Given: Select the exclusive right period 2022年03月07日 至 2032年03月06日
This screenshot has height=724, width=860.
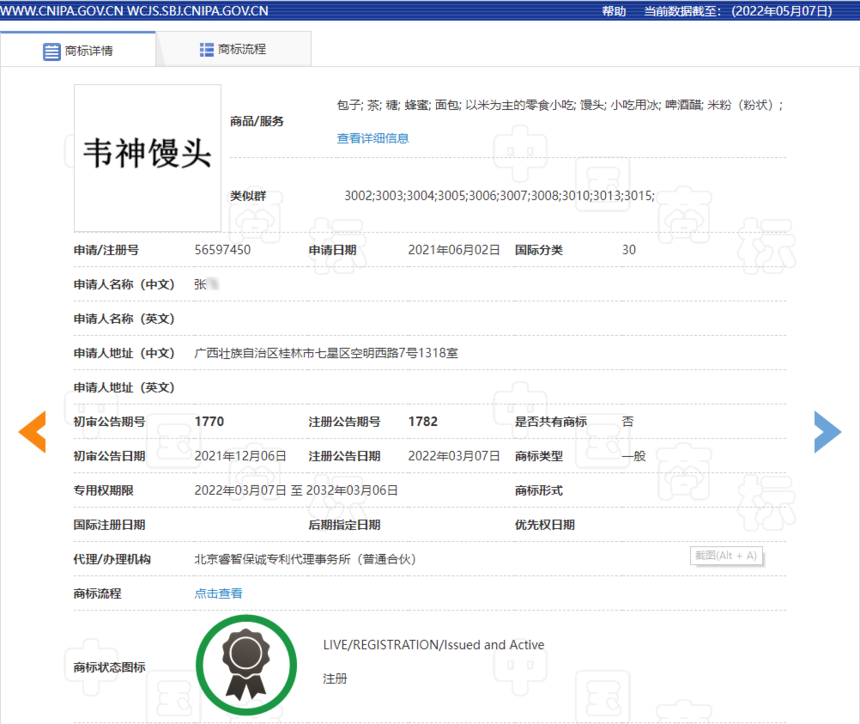Looking at the screenshot, I should pyautogui.click(x=296, y=490).
